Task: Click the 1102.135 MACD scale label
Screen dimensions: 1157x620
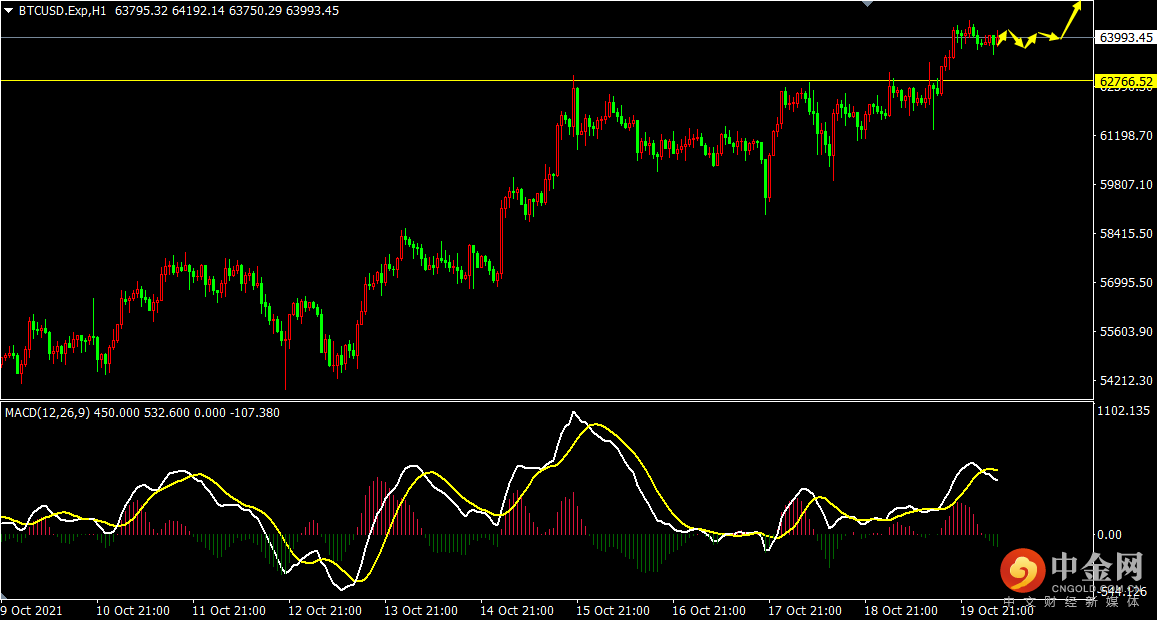Action: 1125,410
